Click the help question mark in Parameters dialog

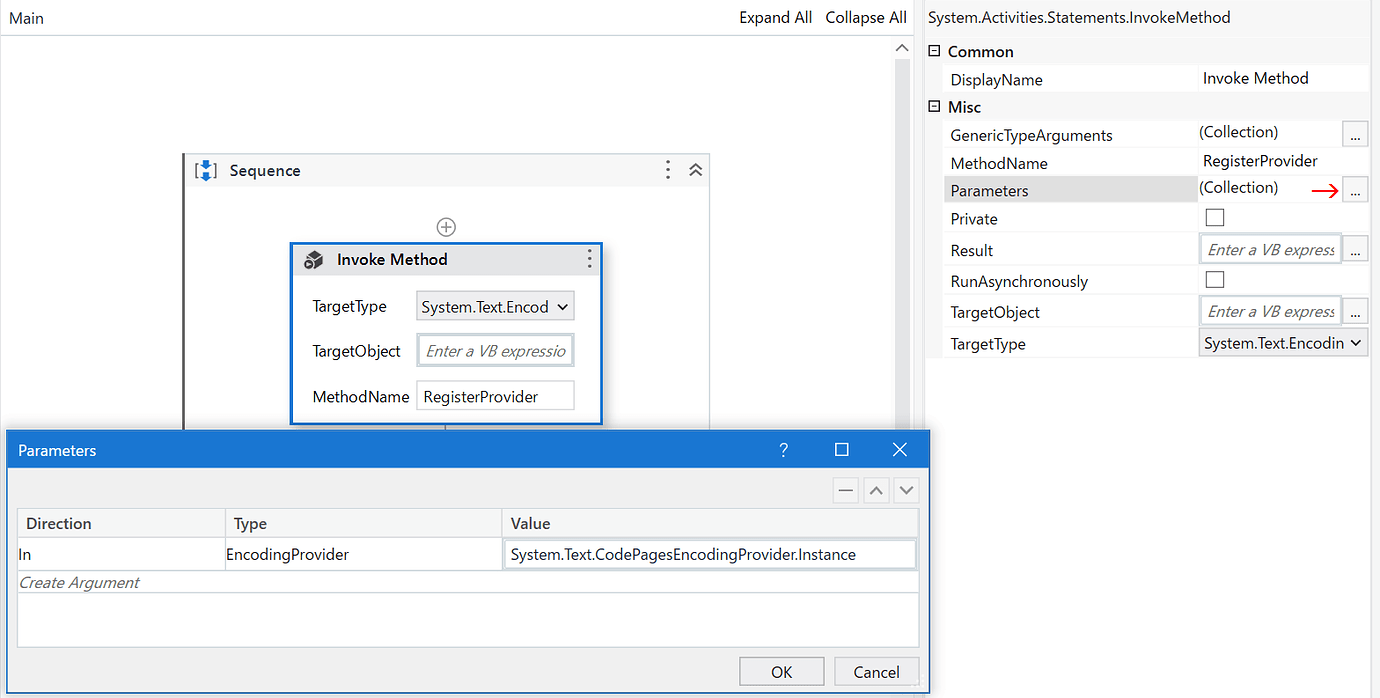click(783, 450)
